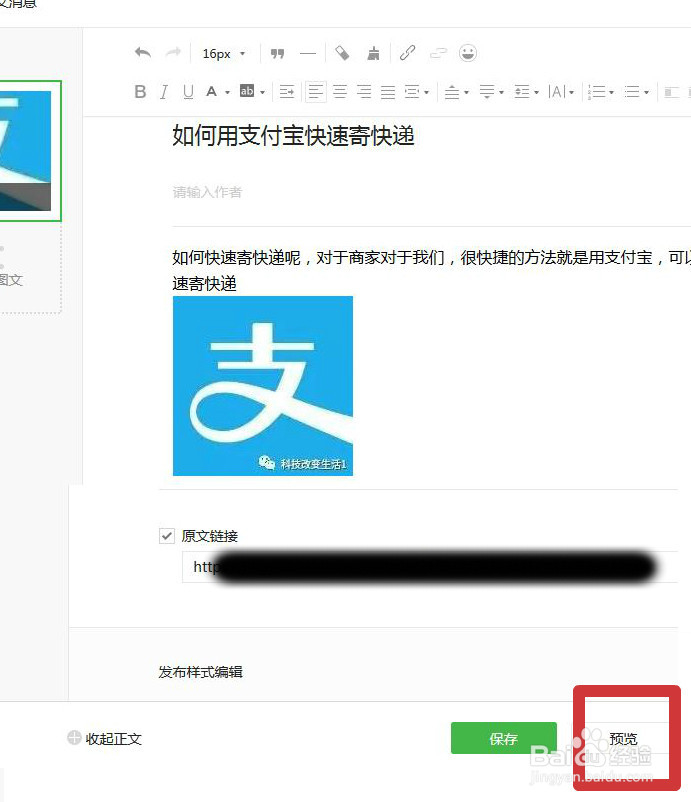Screen dimensions: 691x802
Task: Redo the last edit
Action: point(173,53)
